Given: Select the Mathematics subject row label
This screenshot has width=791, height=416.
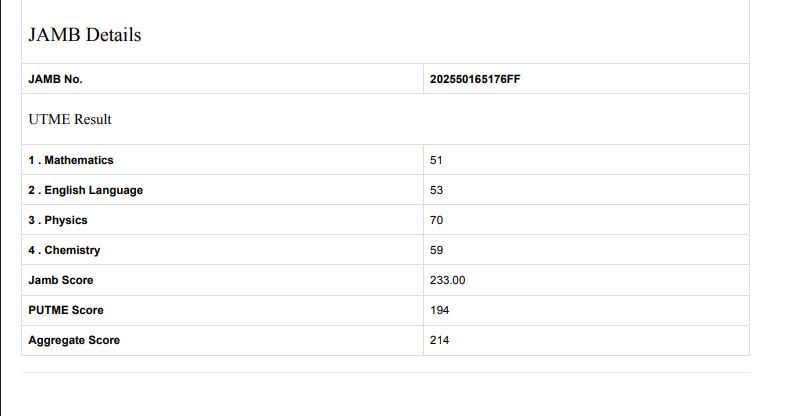Looking at the screenshot, I should (71, 160).
